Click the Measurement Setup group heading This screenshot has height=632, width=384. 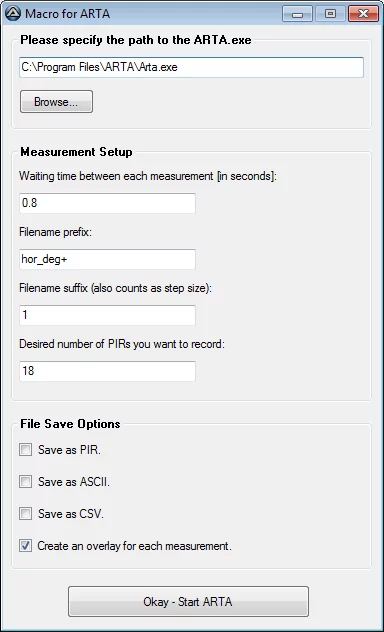(x=76, y=152)
